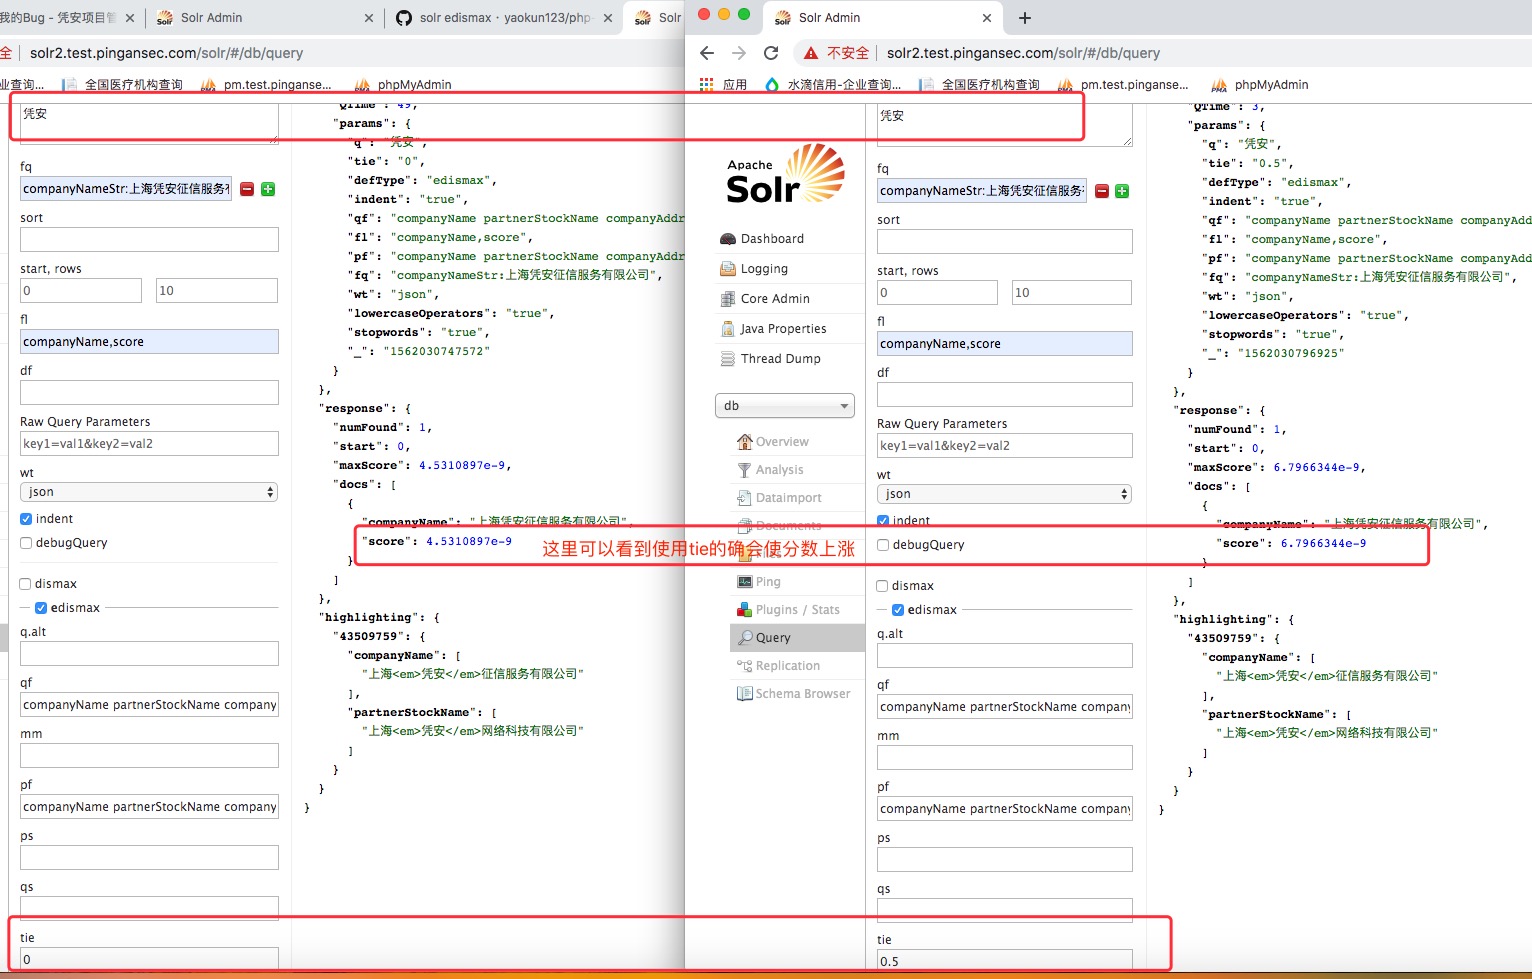1532x979 pixels.
Task: Remove fq filter in left window (red minus)
Action: point(247,189)
